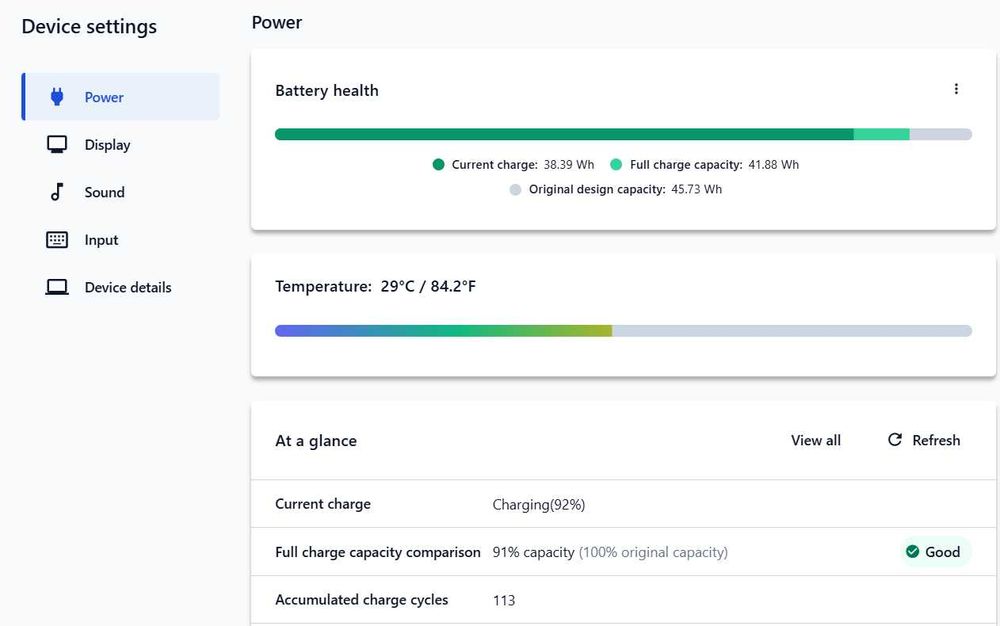Image resolution: width=1000 pixels, height=626 pixels.
Task: Toggle the Full charge capacity legend dot
Action: click(x=616, y=165)
